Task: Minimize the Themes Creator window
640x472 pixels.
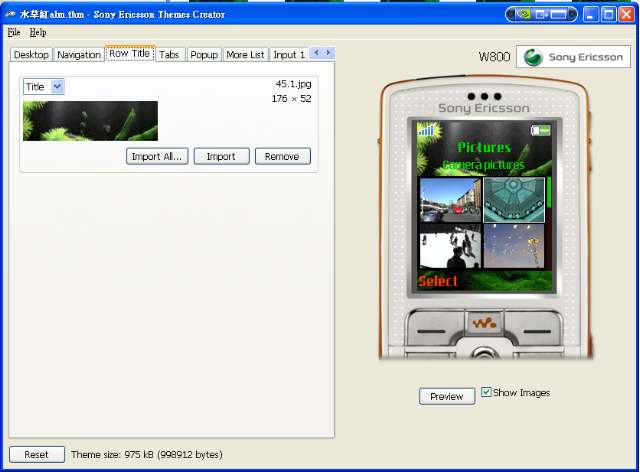Action: [591, 15]
